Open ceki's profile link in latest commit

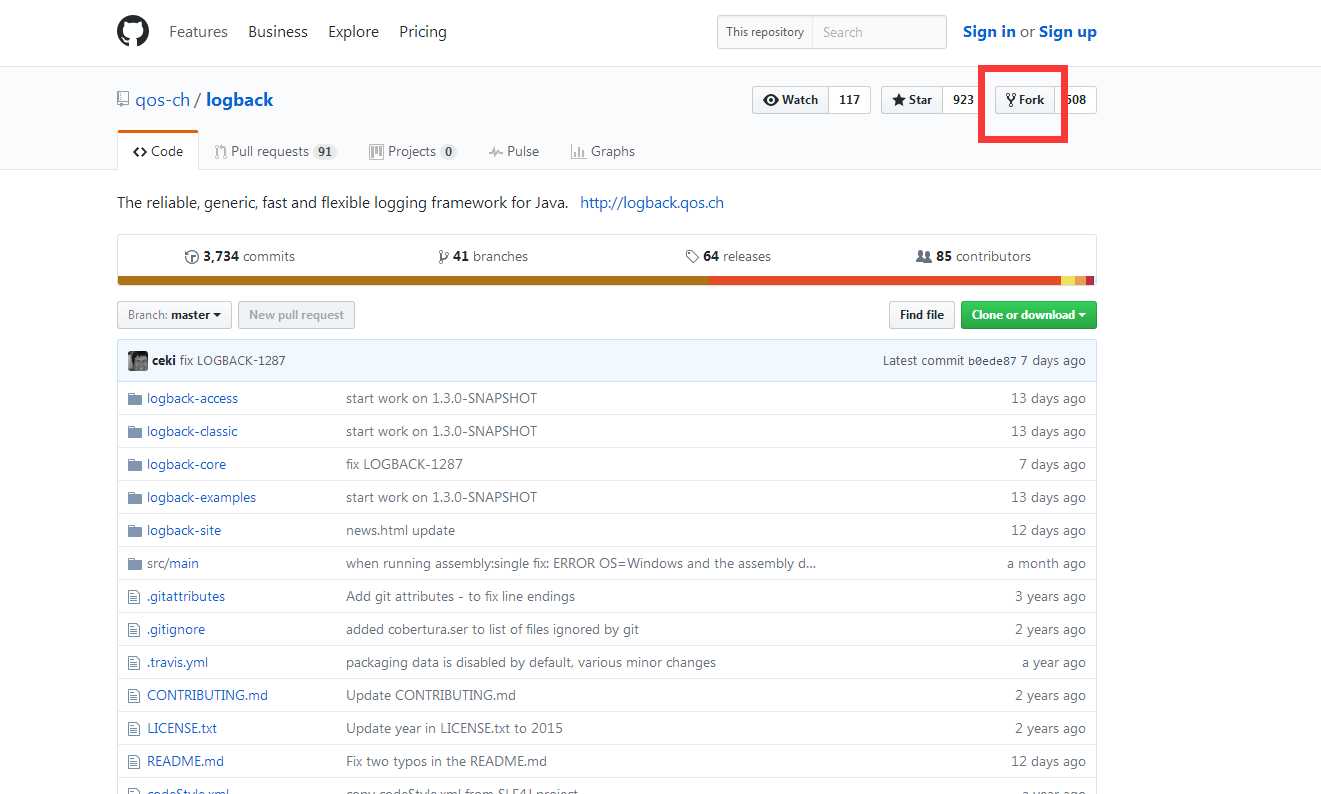tap(164, 361)
